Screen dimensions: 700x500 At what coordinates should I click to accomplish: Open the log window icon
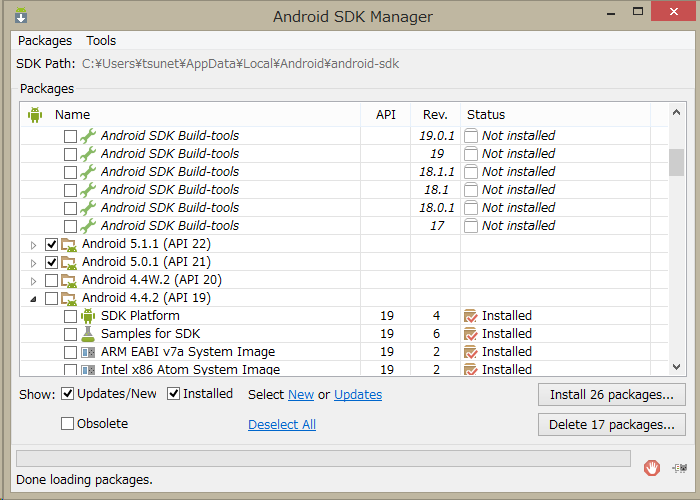680,467
